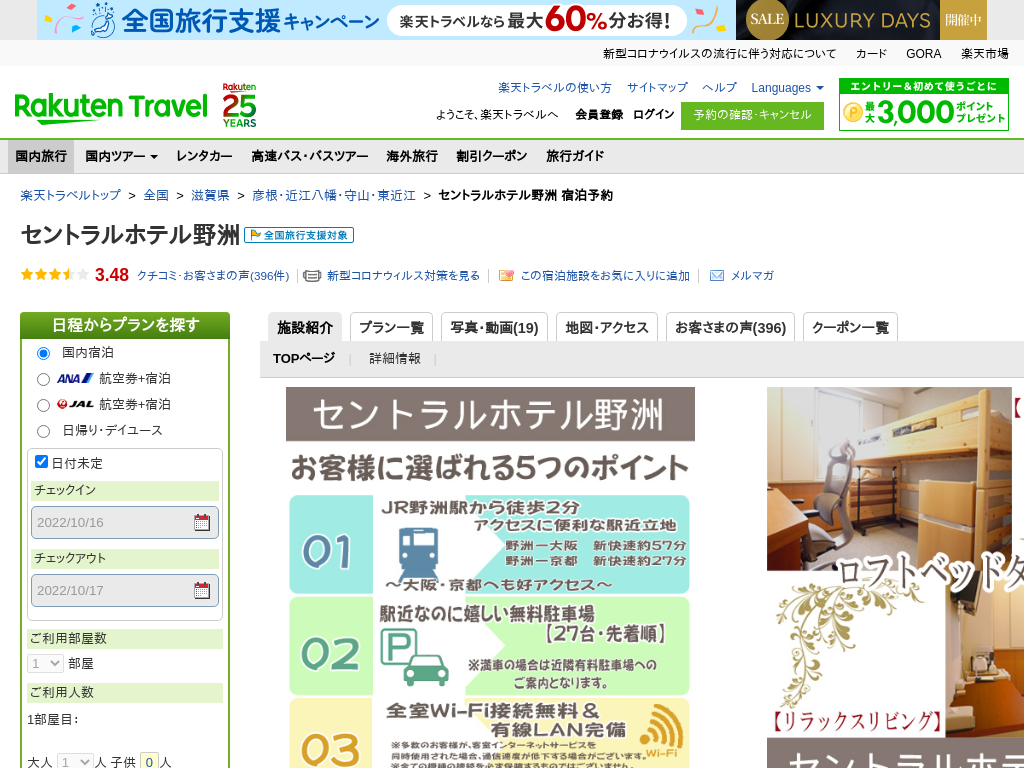Select 国内宿泊 radio button
The height and width of the screenshot is (768, 1024).
[43, 353]
